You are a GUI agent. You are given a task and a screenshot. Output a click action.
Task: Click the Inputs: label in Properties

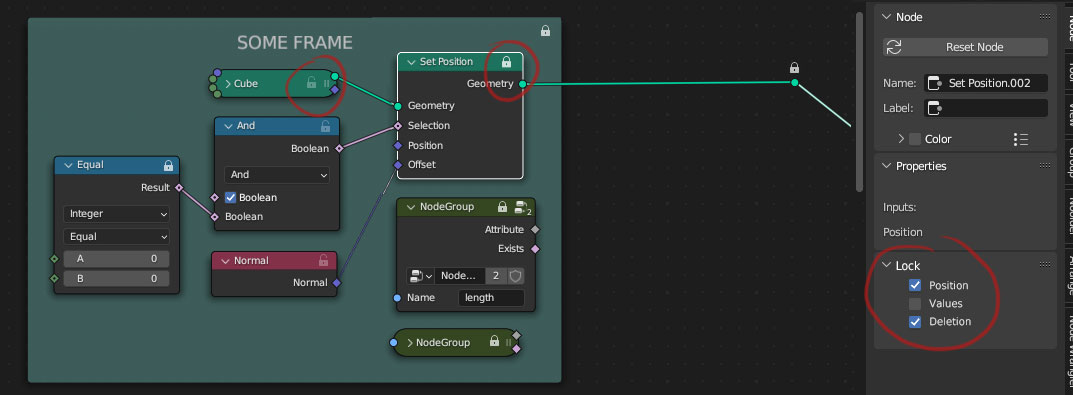coord(899,207)
